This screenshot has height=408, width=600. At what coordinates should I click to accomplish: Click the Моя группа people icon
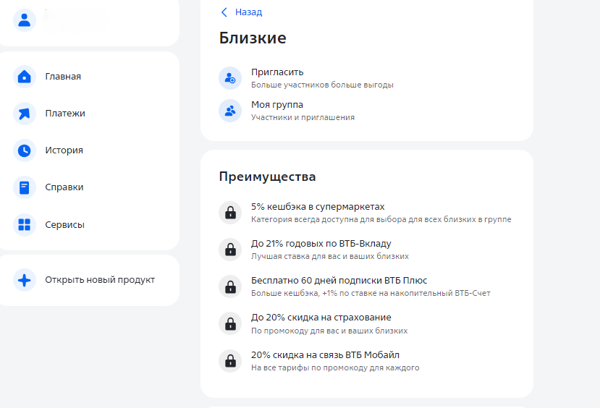point(231,110)
